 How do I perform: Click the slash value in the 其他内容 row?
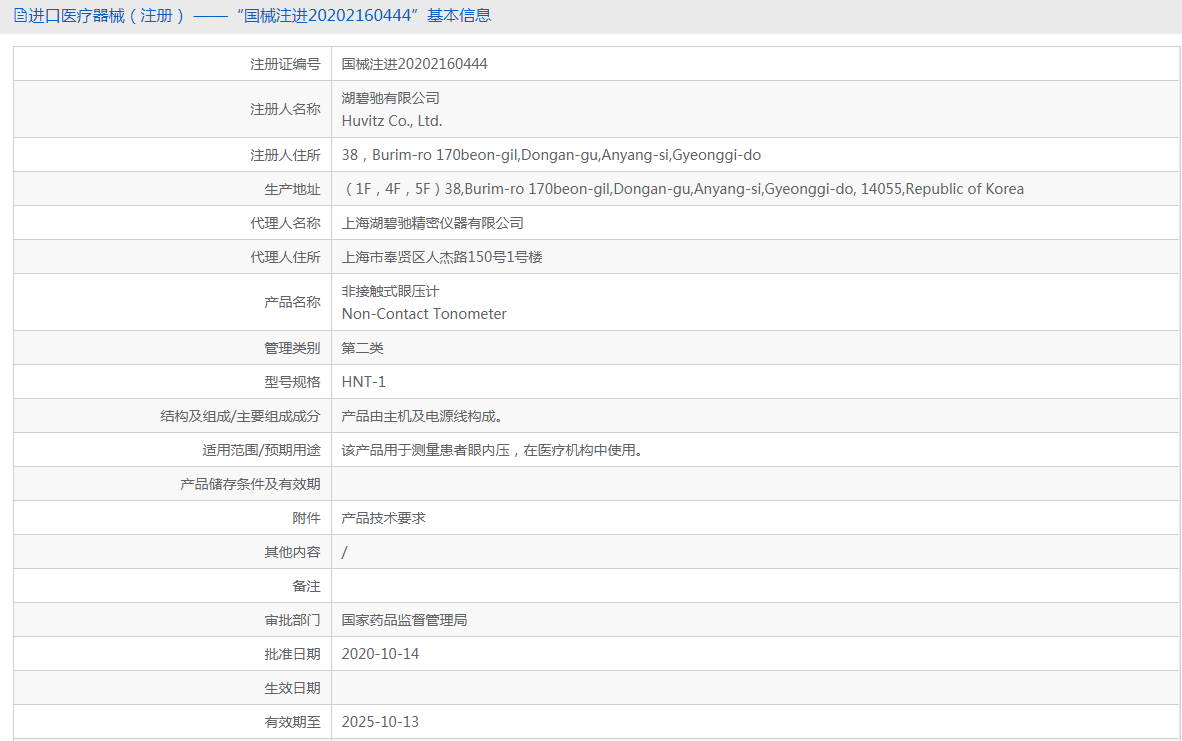[344, 553]
